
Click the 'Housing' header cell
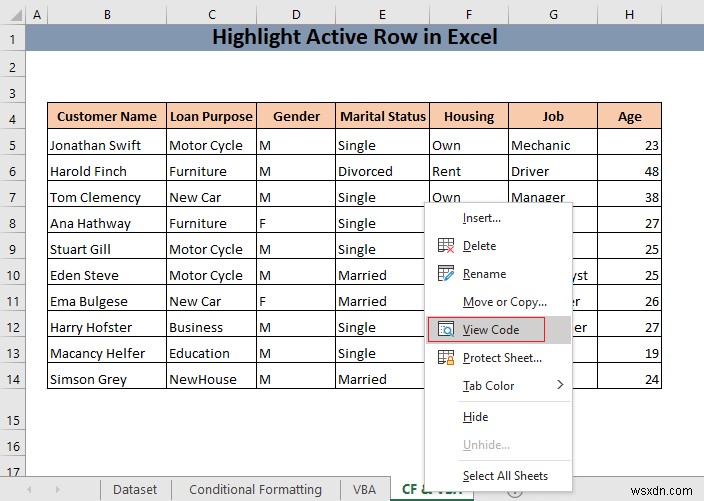(469, 116)
